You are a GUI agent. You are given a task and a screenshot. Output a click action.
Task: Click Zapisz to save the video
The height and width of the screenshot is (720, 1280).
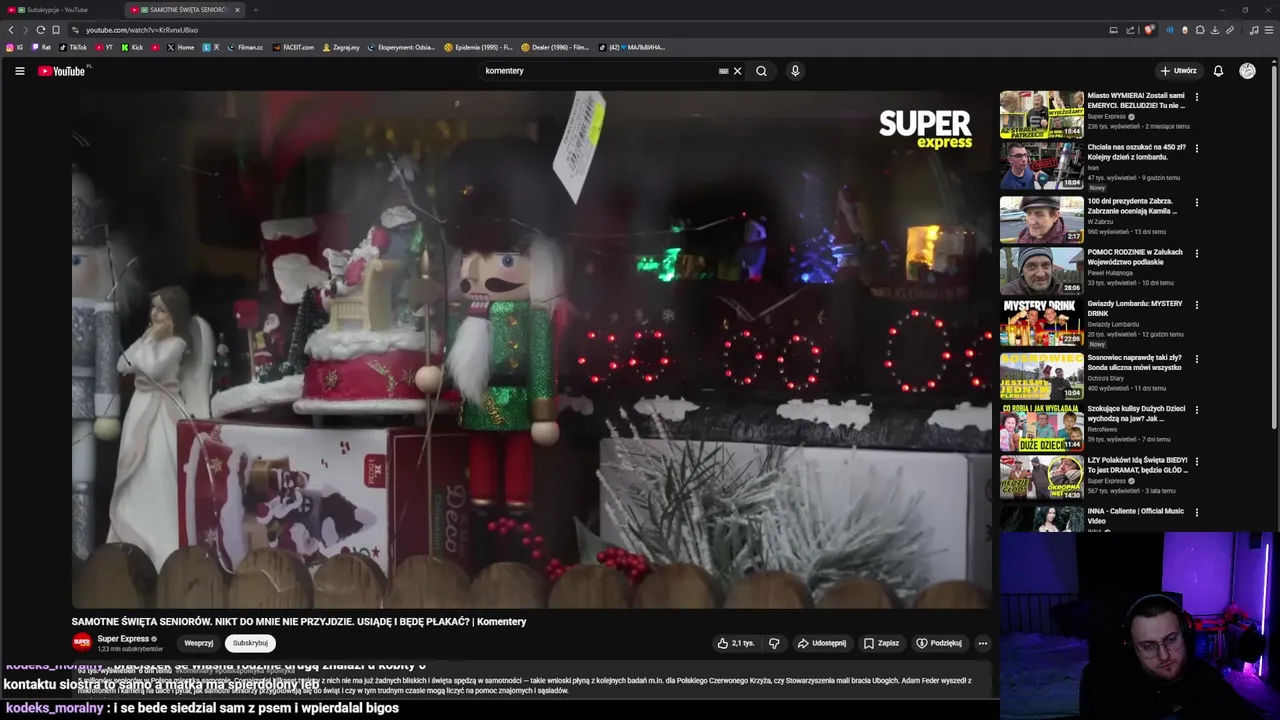tap(881, 643)
